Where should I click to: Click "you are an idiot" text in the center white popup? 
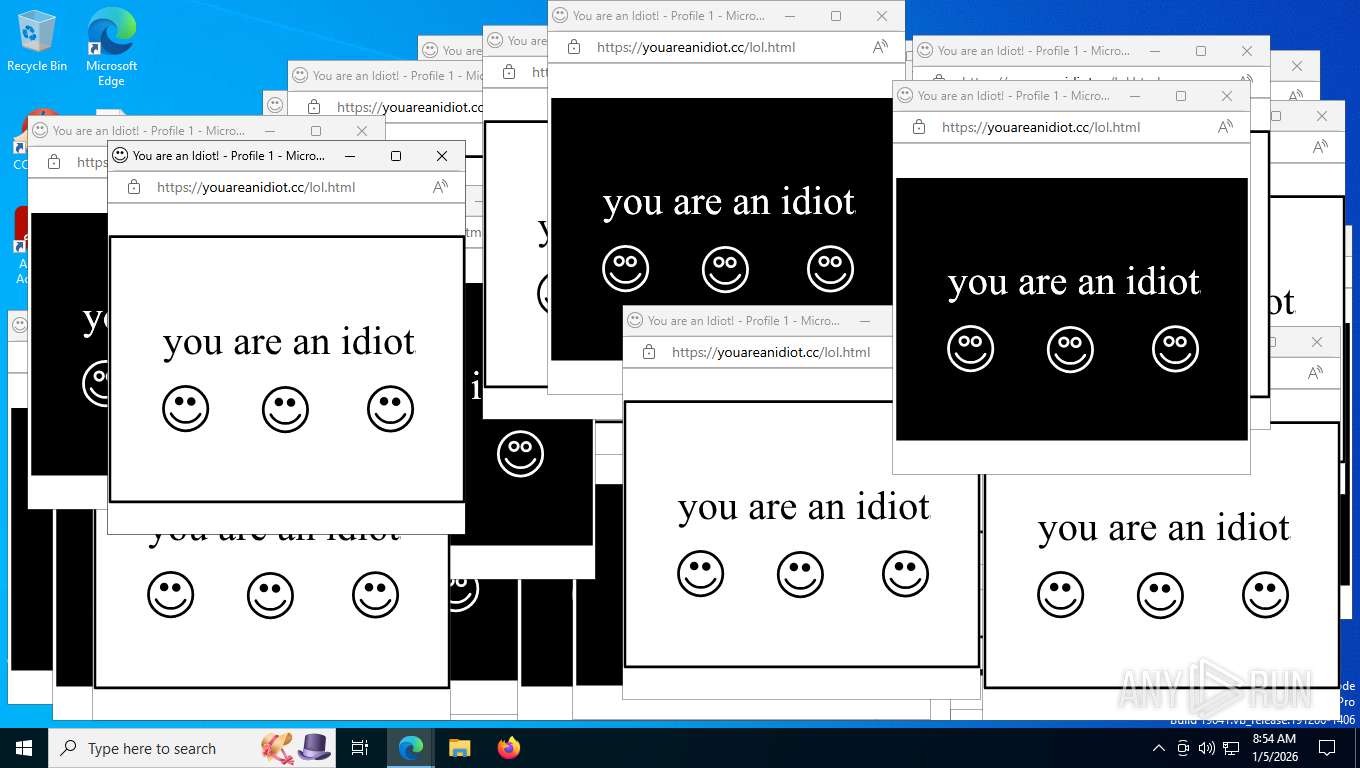click(804, 507)
